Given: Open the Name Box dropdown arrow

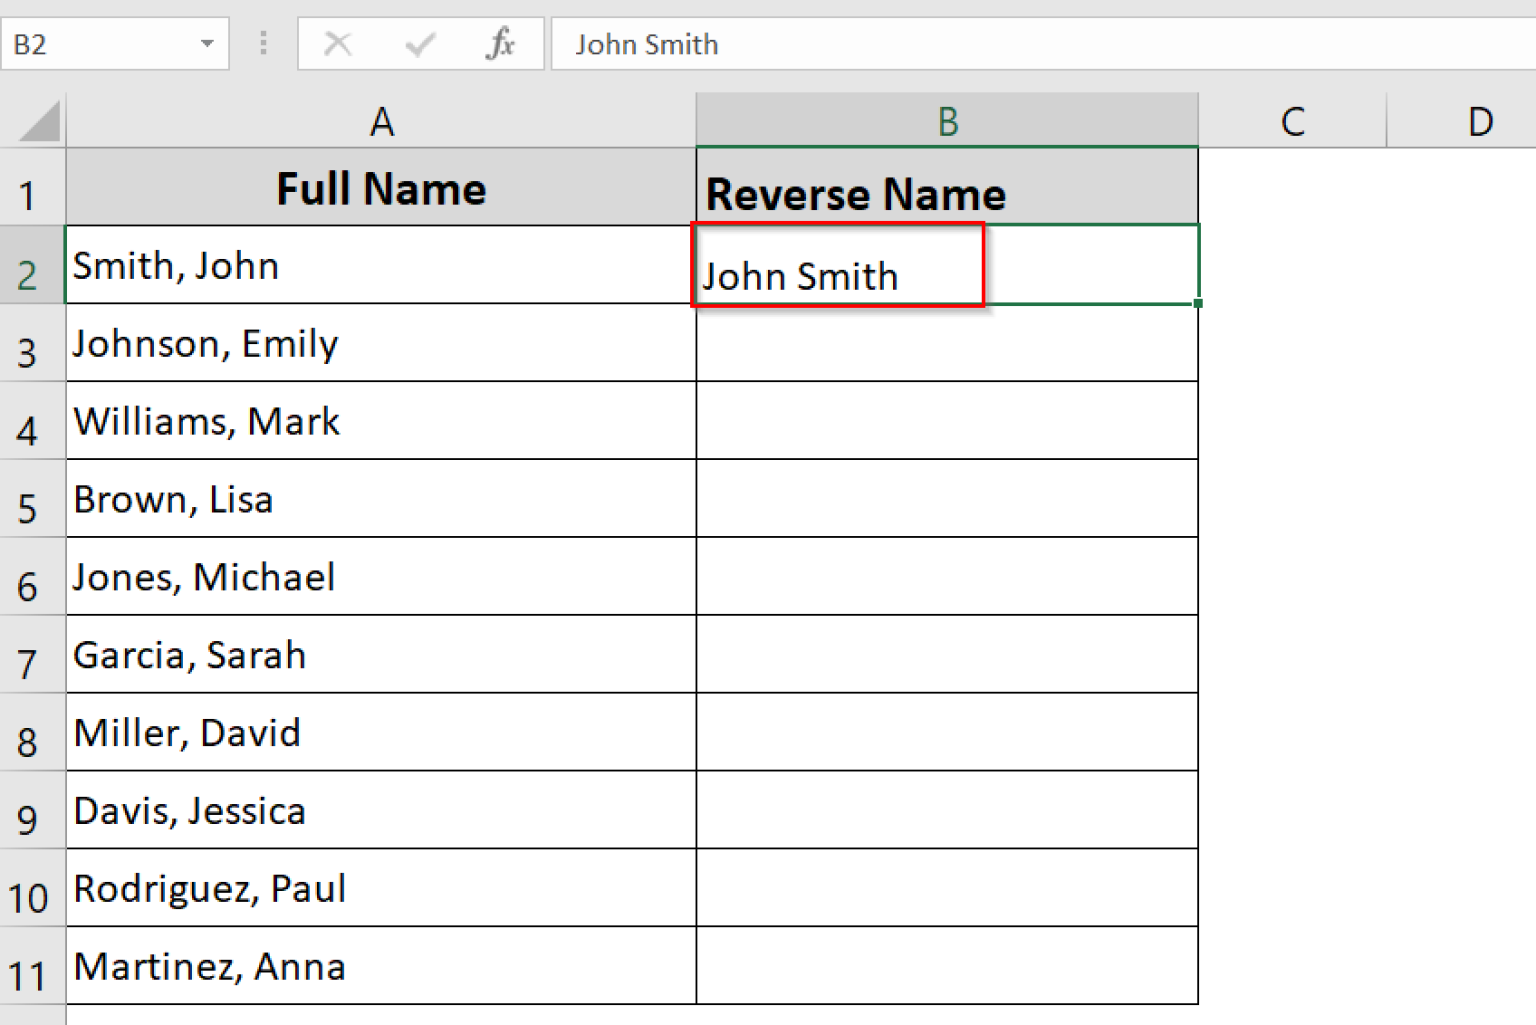Looking at the screenshot, I should pos(207,44).
